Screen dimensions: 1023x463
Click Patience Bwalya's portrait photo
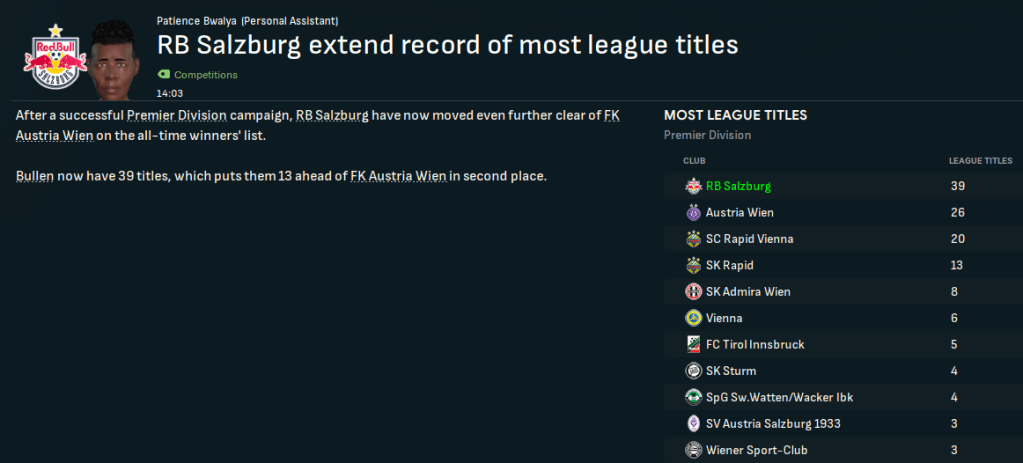(x=113, y=59)
